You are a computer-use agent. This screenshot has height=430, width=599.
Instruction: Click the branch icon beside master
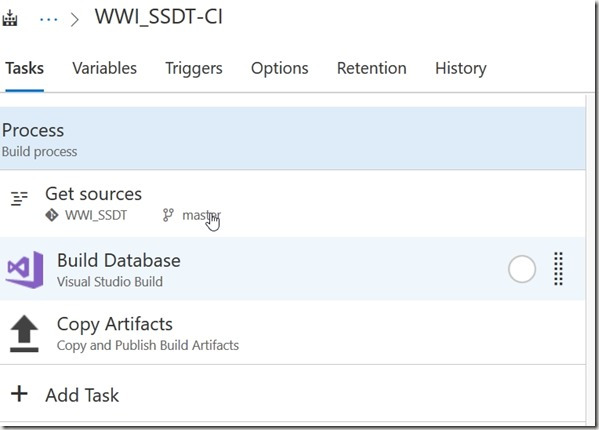[x=168, y=215]
